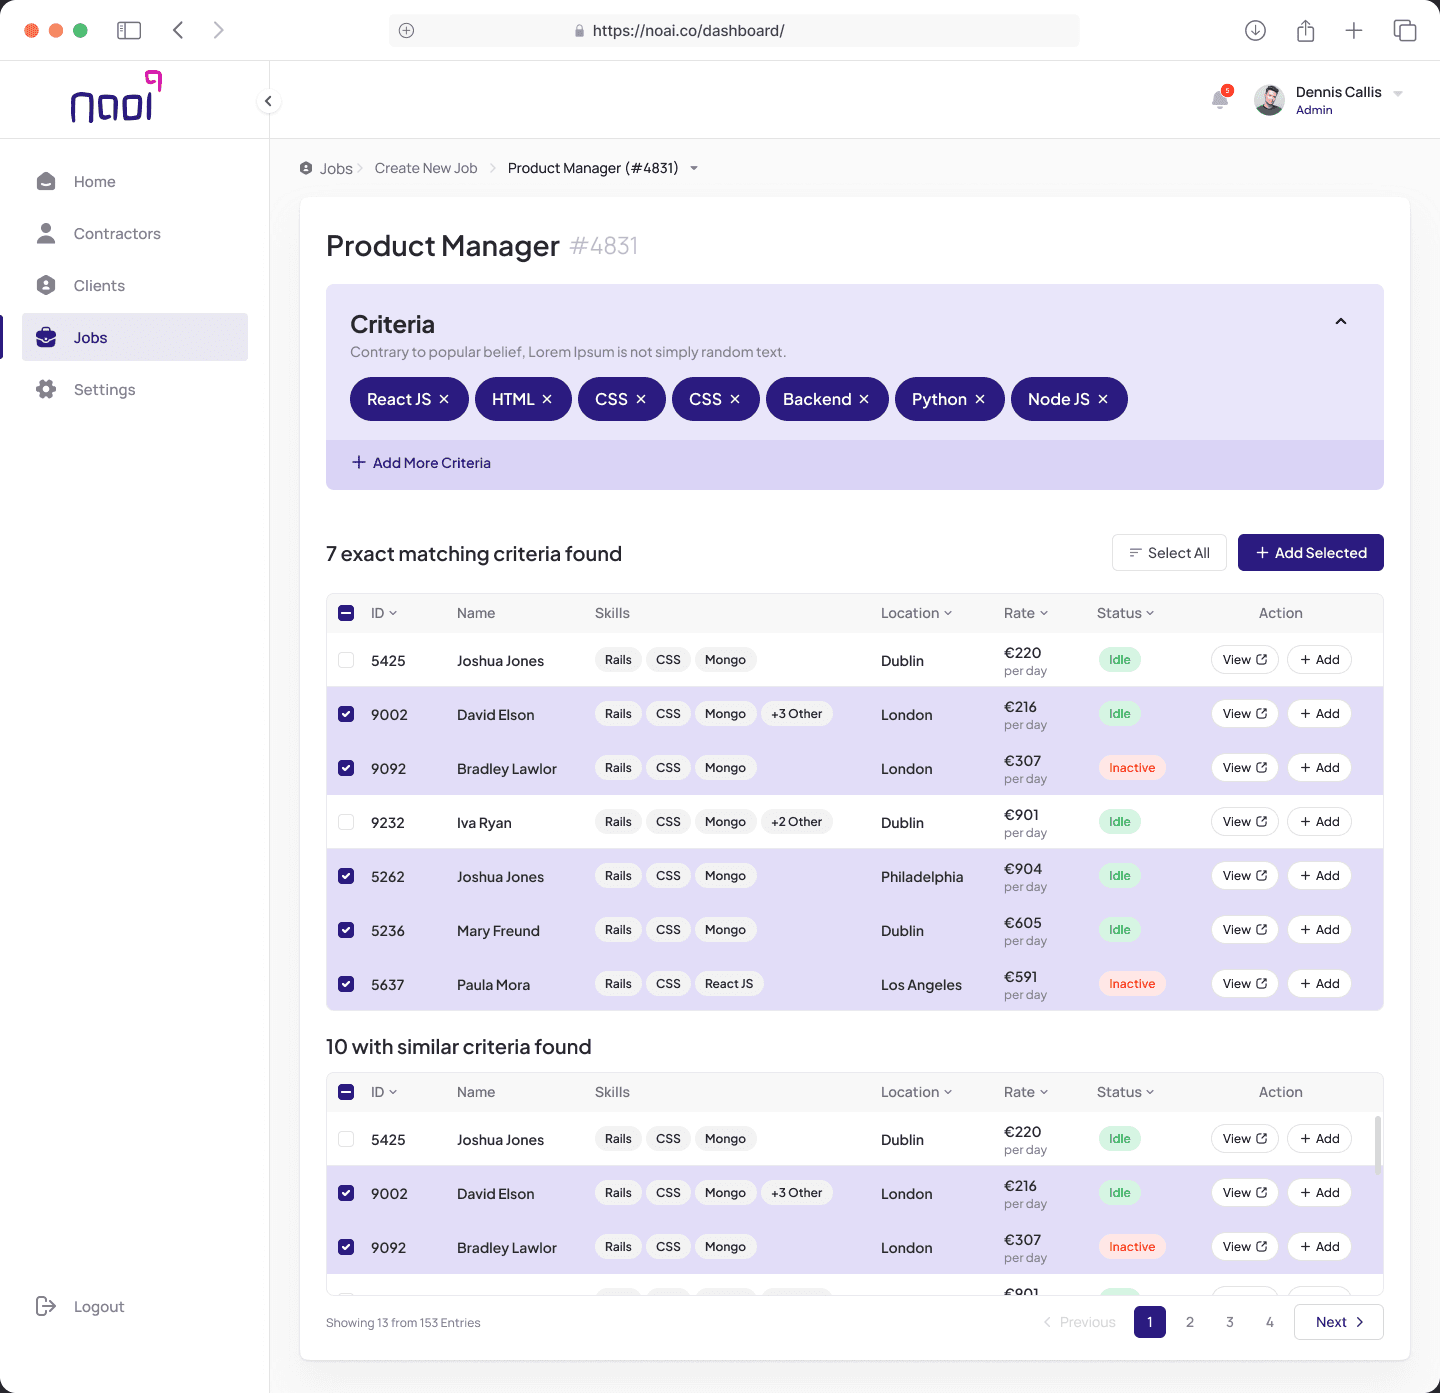Go to page 3 in pagination
Viewport: 1440px width, 1393px height.
point(1230,1322)
